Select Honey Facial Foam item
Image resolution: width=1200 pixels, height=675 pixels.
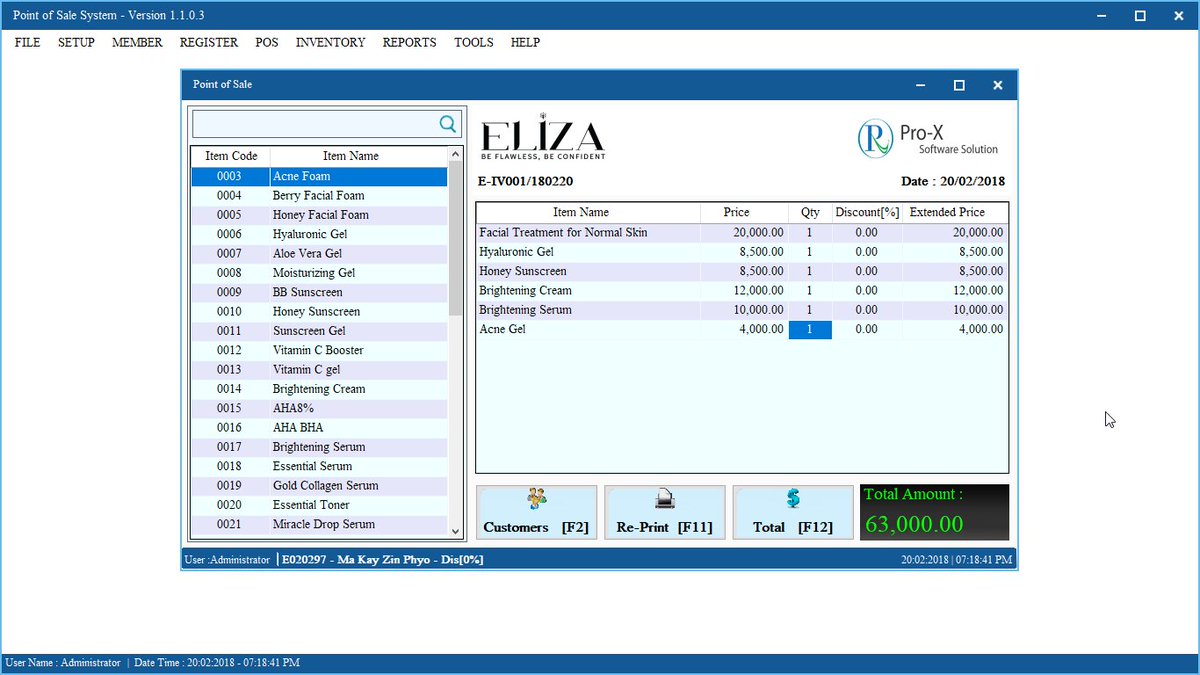(319, 215)
